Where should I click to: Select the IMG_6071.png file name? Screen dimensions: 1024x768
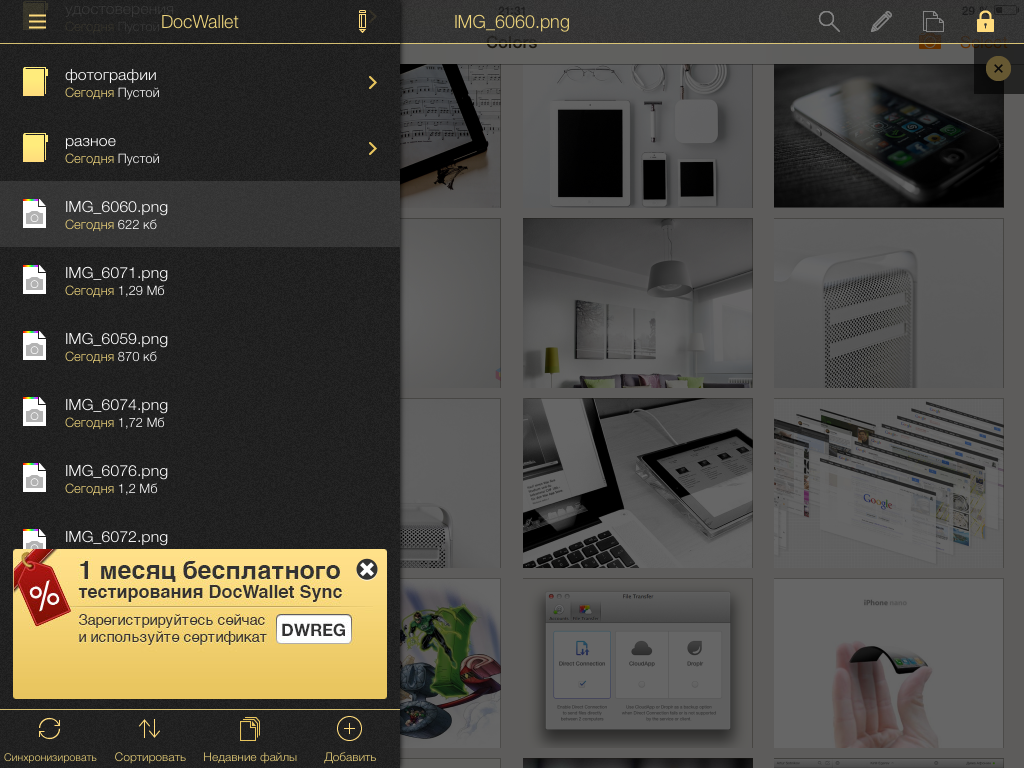tap(116, 272)
